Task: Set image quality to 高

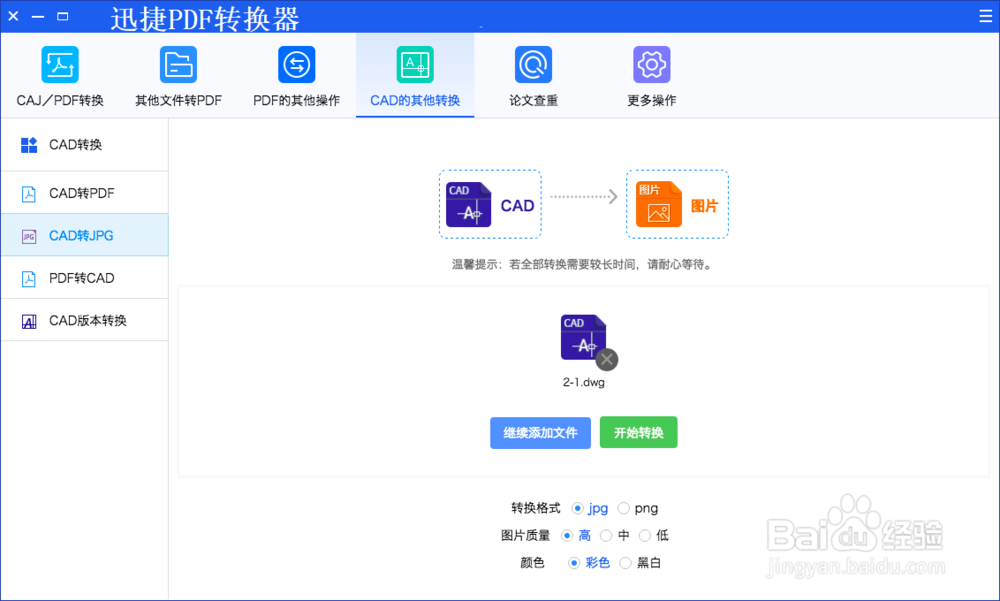Action: pyautogui.click(x=567, y=536)
